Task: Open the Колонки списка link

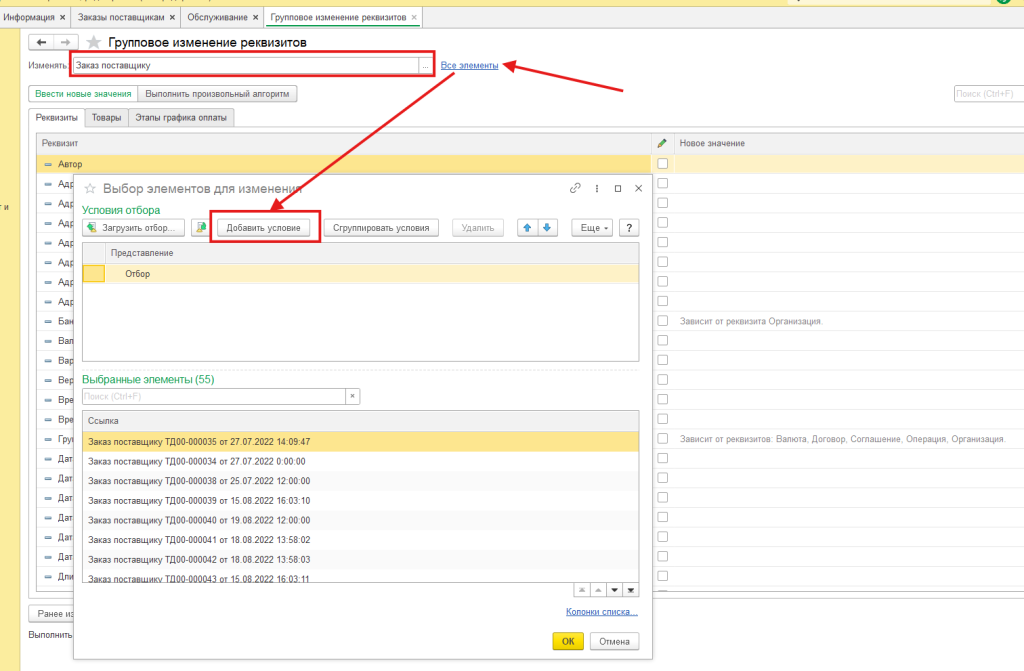Action: [601, 612]
